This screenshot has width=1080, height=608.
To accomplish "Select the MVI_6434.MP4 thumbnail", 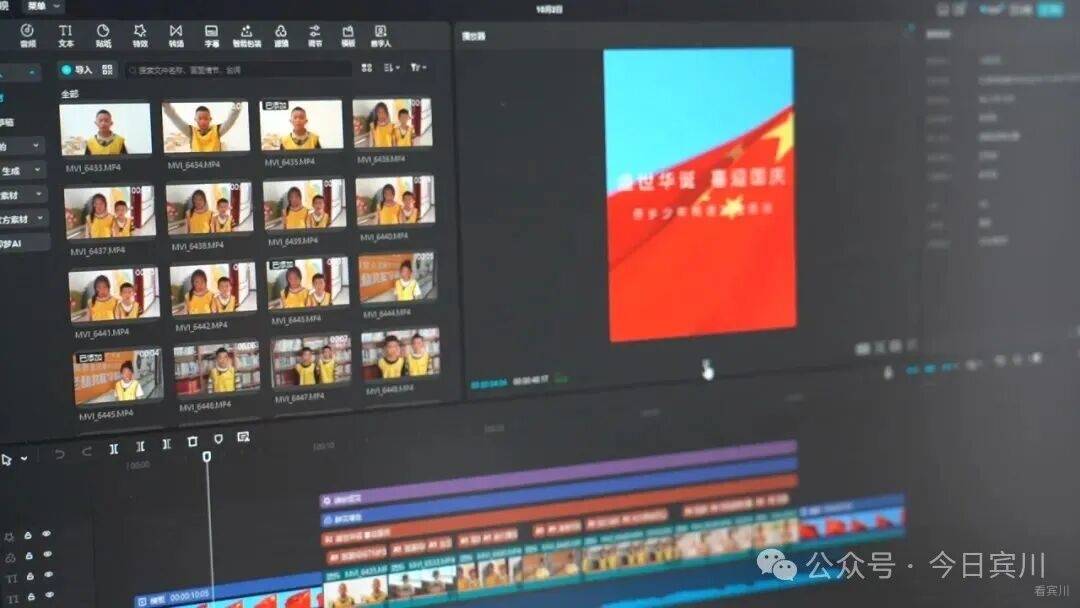I will tap(206, 127).
